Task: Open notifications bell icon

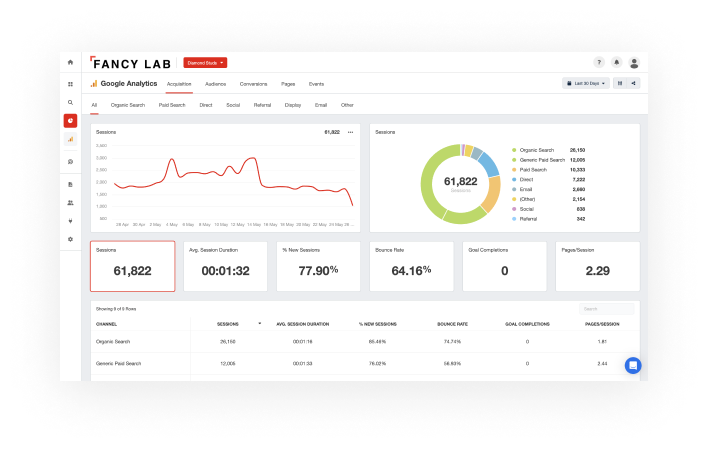Action: point(616,62)
